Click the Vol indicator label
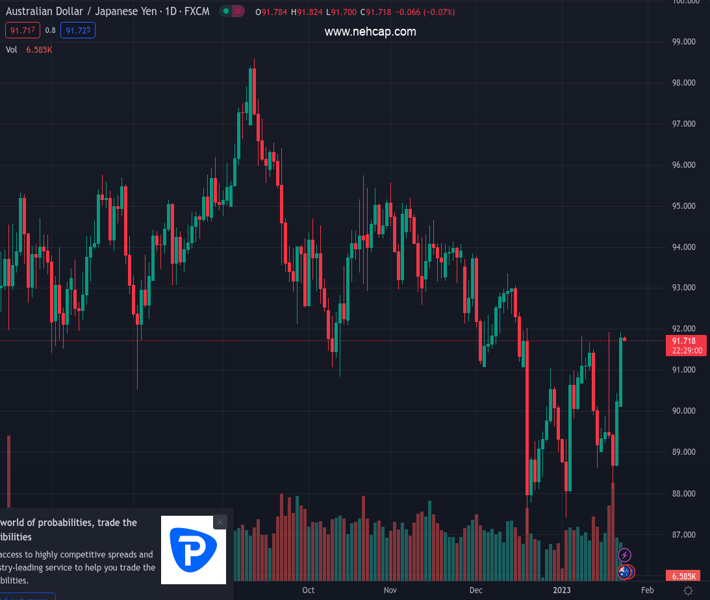Viewport: 710px width, 600px height. click(11, 49)
